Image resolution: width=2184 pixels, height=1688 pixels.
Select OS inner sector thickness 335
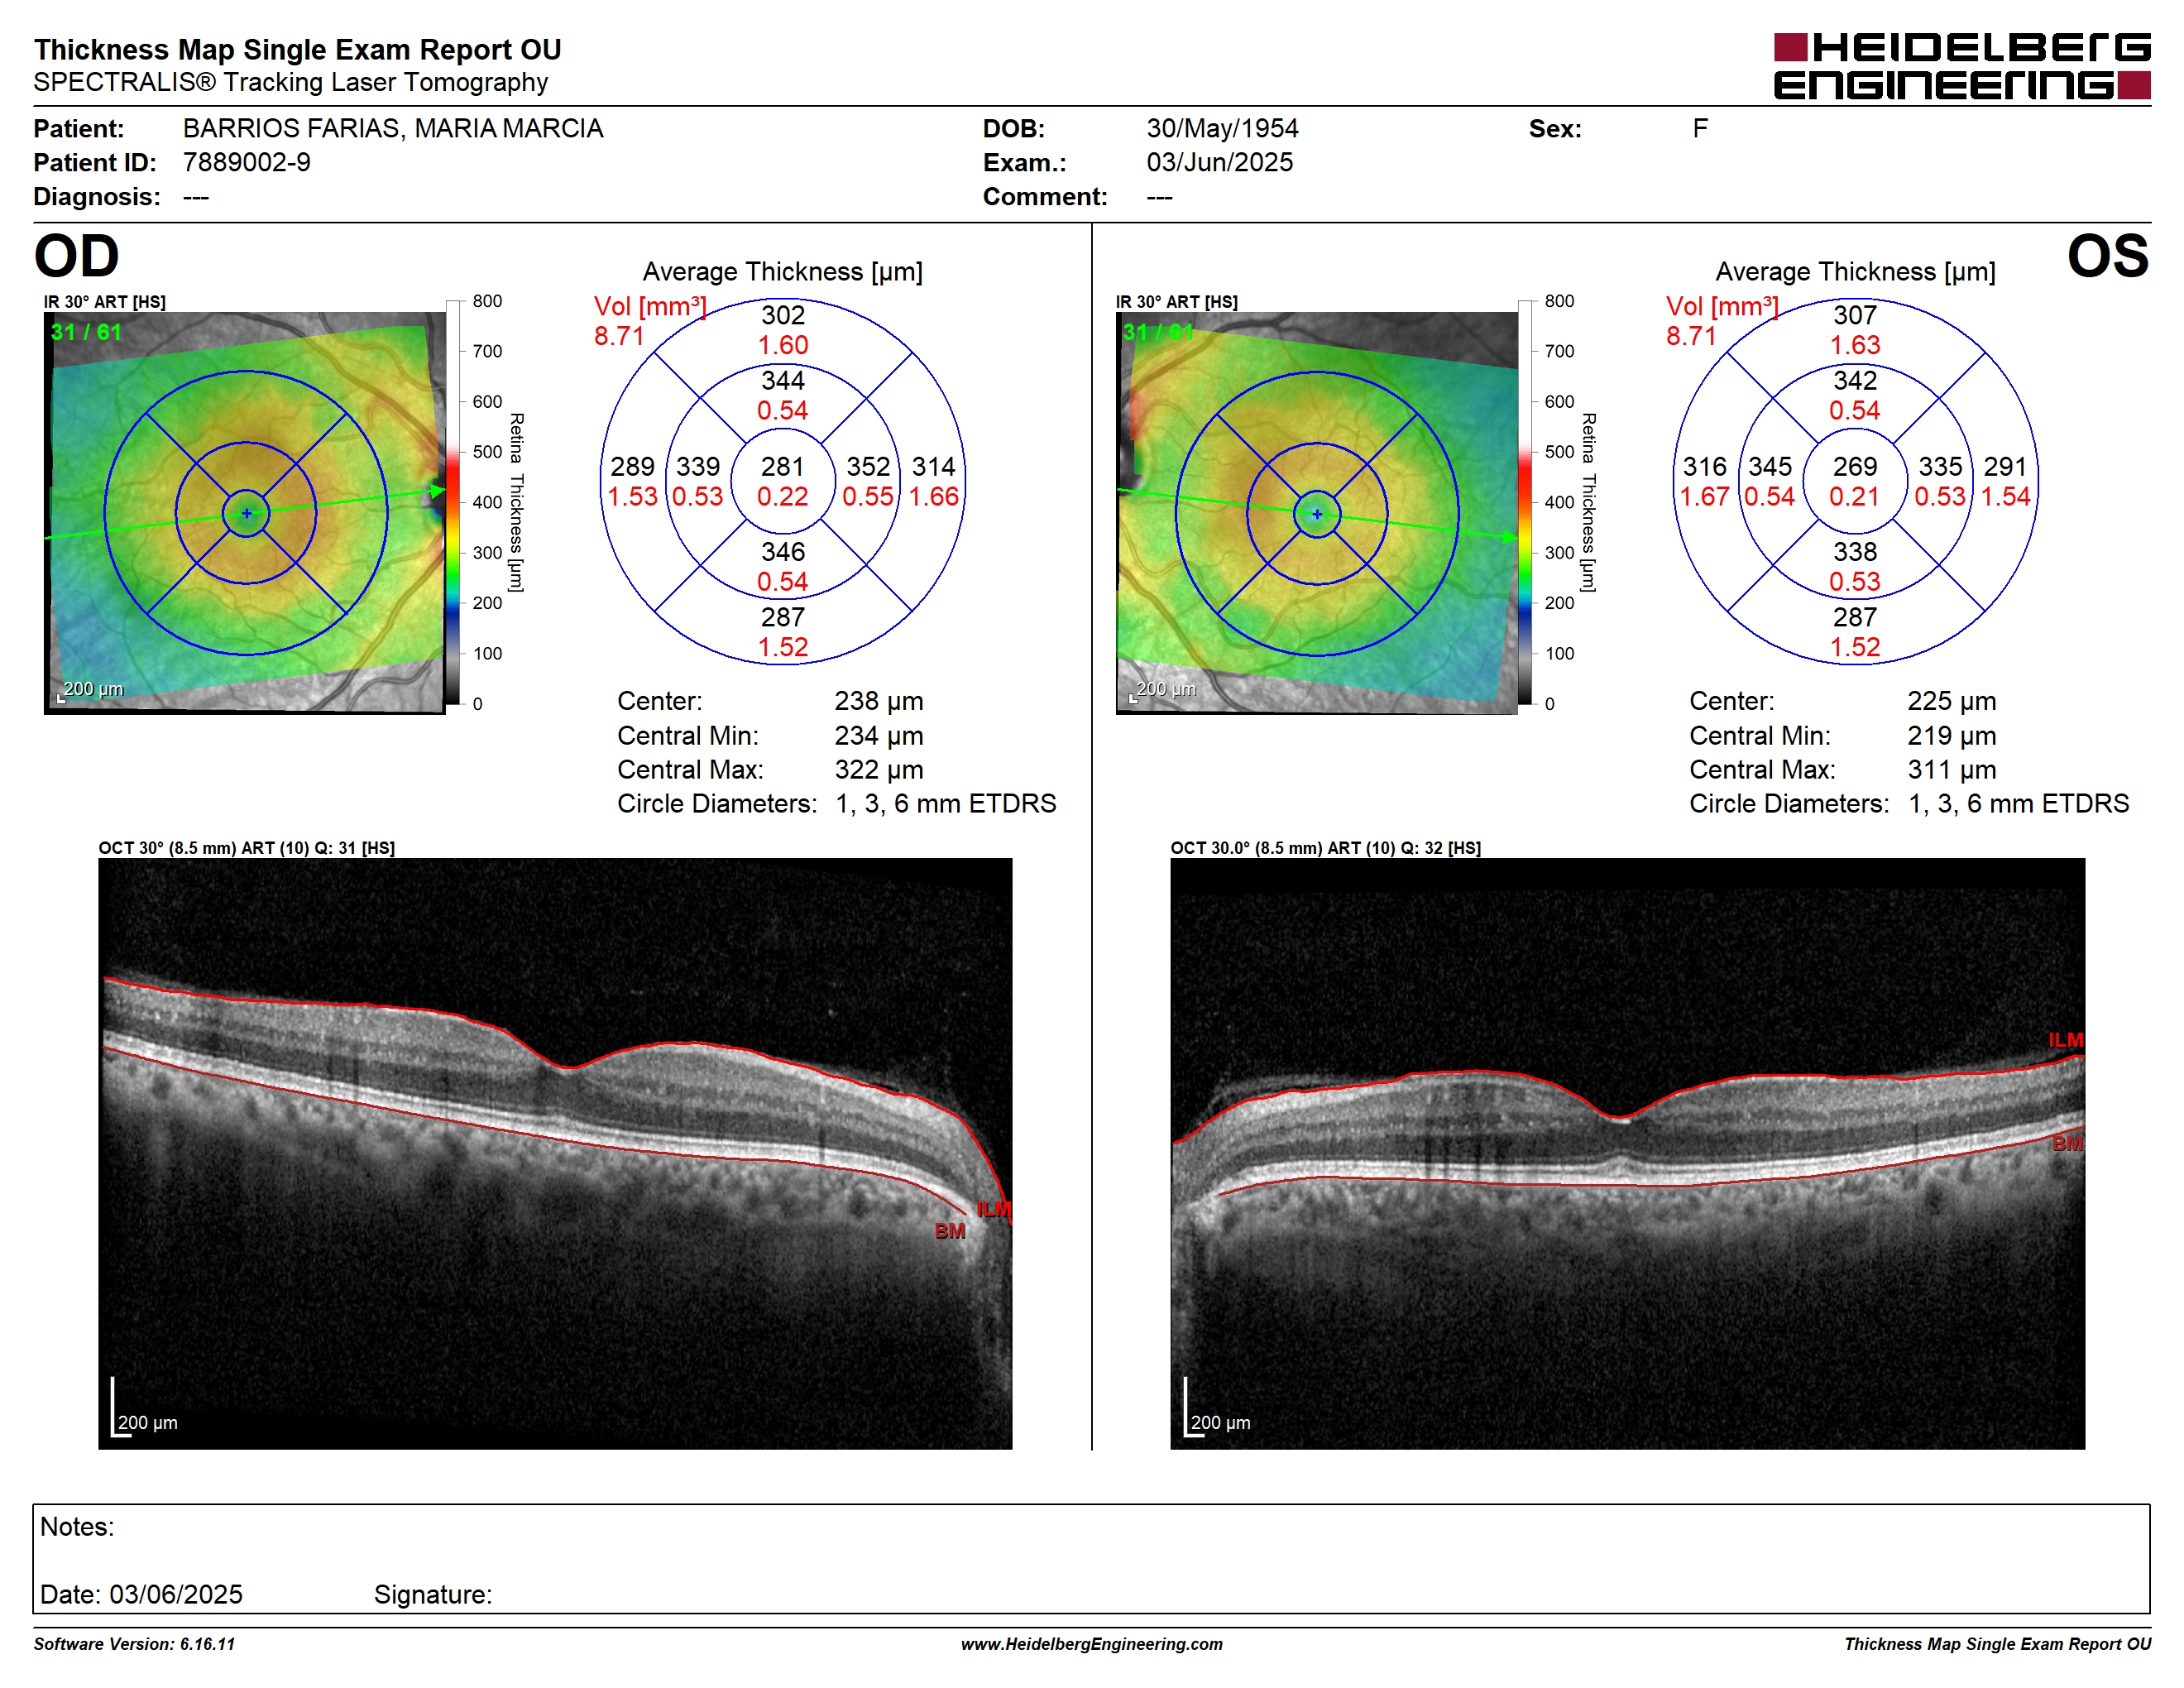1940,467
